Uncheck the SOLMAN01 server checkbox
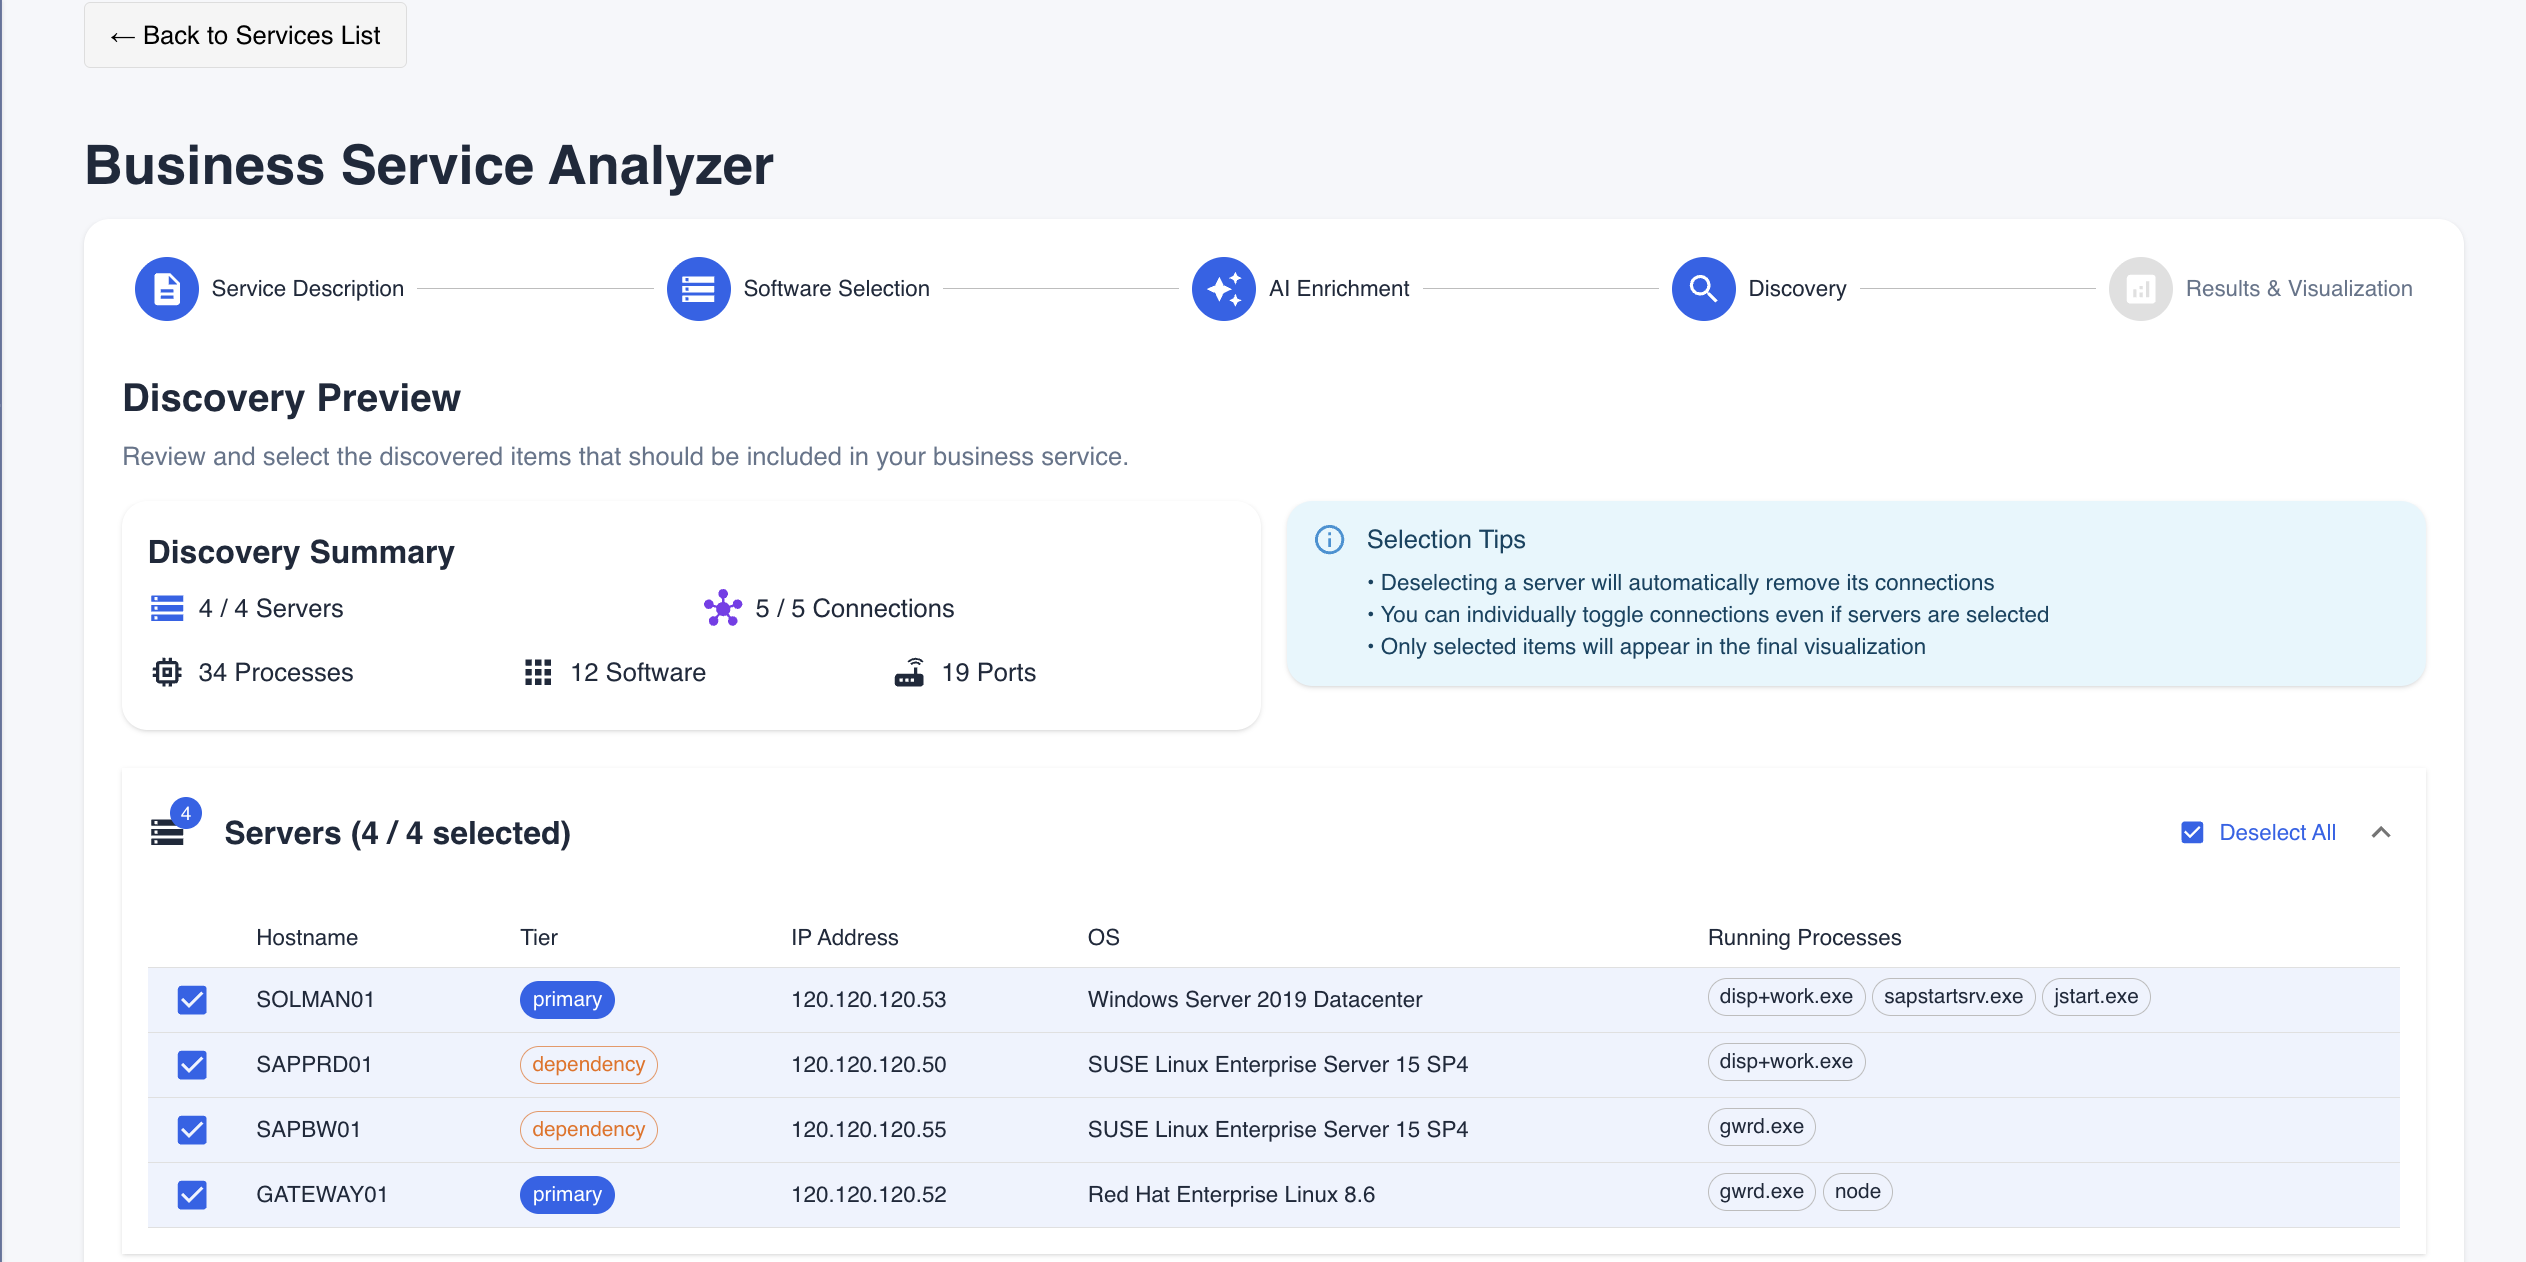This screenshot has width=2526, height=1262. [x=192, y=1000]
